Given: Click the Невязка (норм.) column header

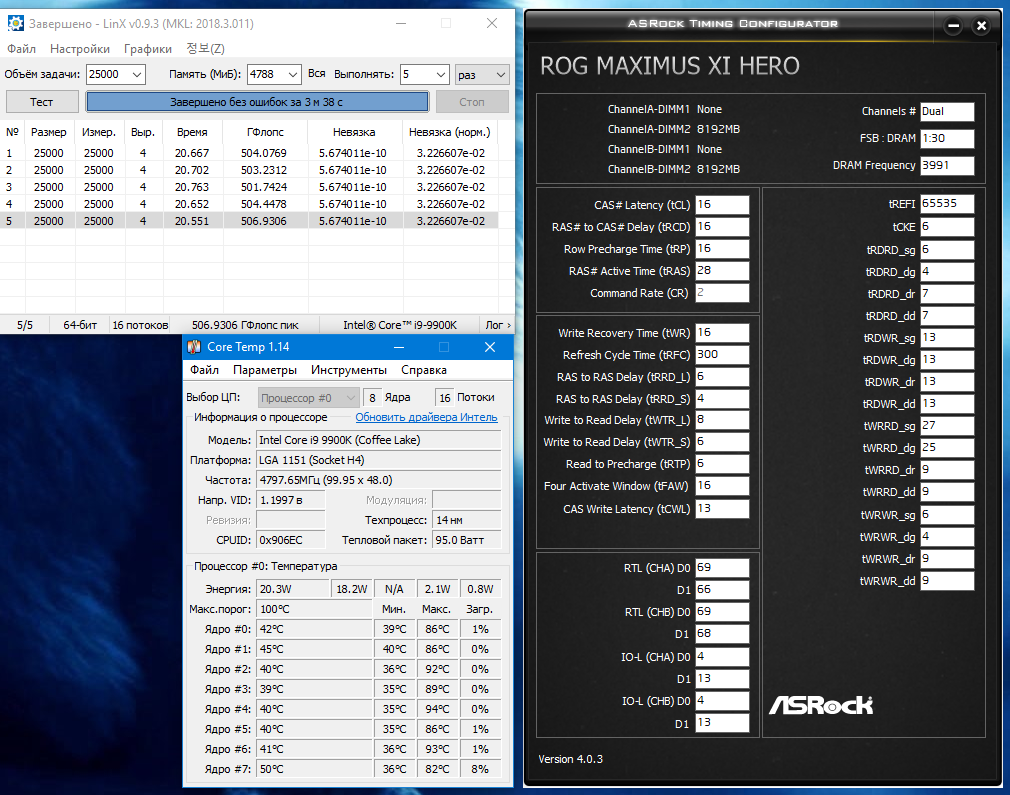Looking at the screenshot, I should [x=450, y=132].
